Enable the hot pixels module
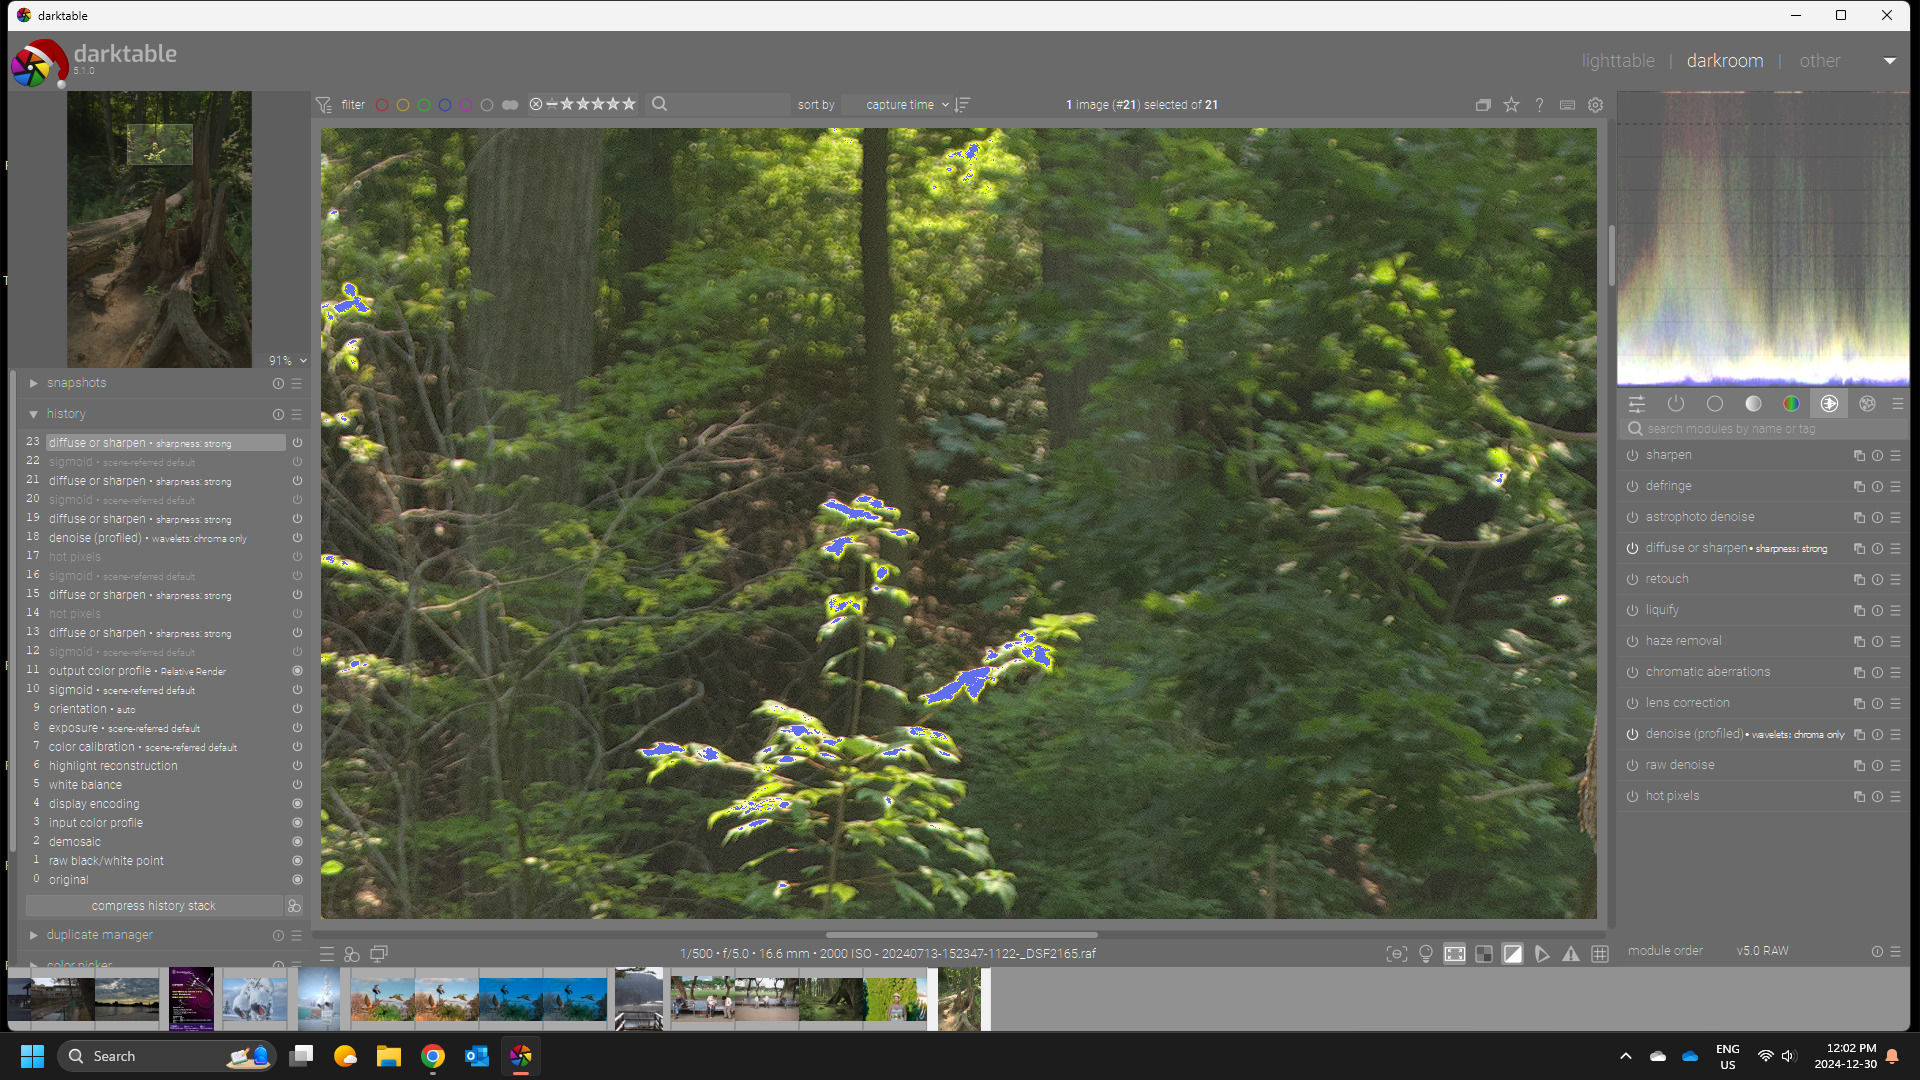This screenshot has height=1080, width=1920. coord(1632,796)
